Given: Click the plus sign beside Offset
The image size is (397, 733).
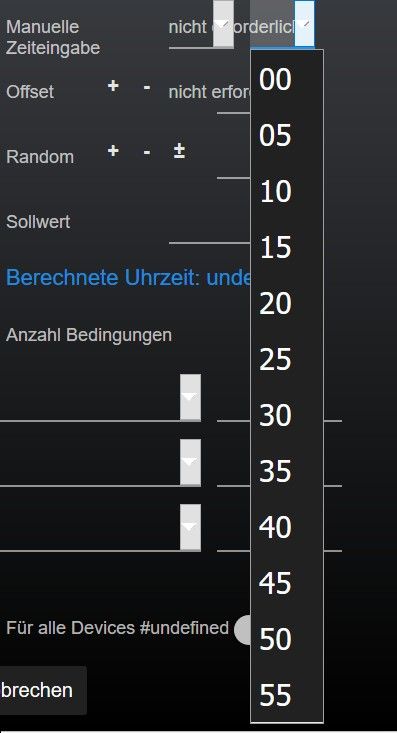Looking at the screenshot, I should [113, 86].
